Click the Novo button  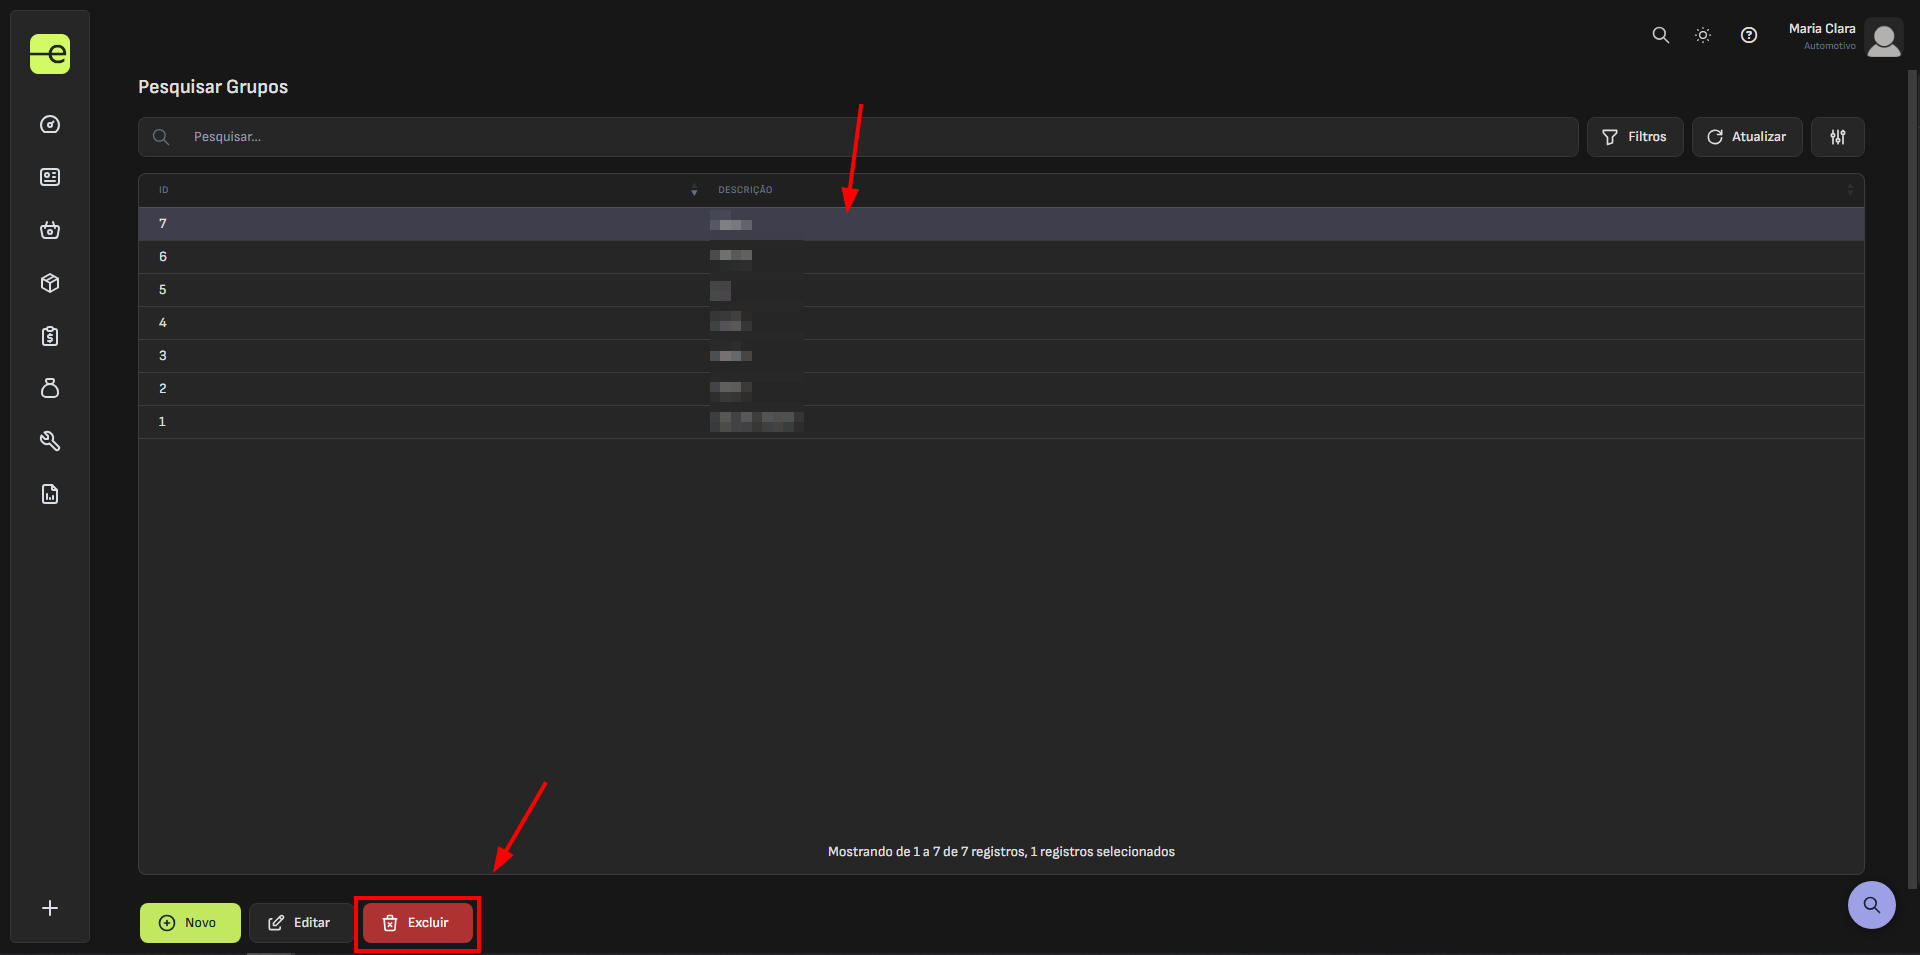click(x=190, y=923)
